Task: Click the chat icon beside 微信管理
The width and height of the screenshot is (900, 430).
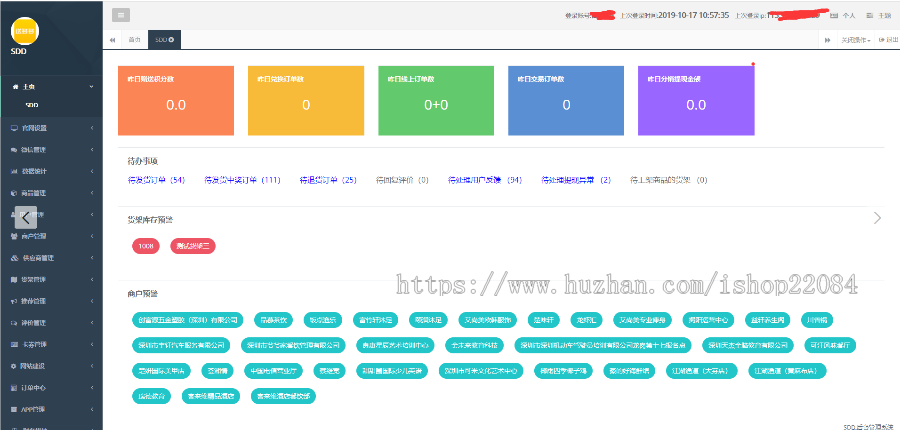Action: click(x=14, y=150)
